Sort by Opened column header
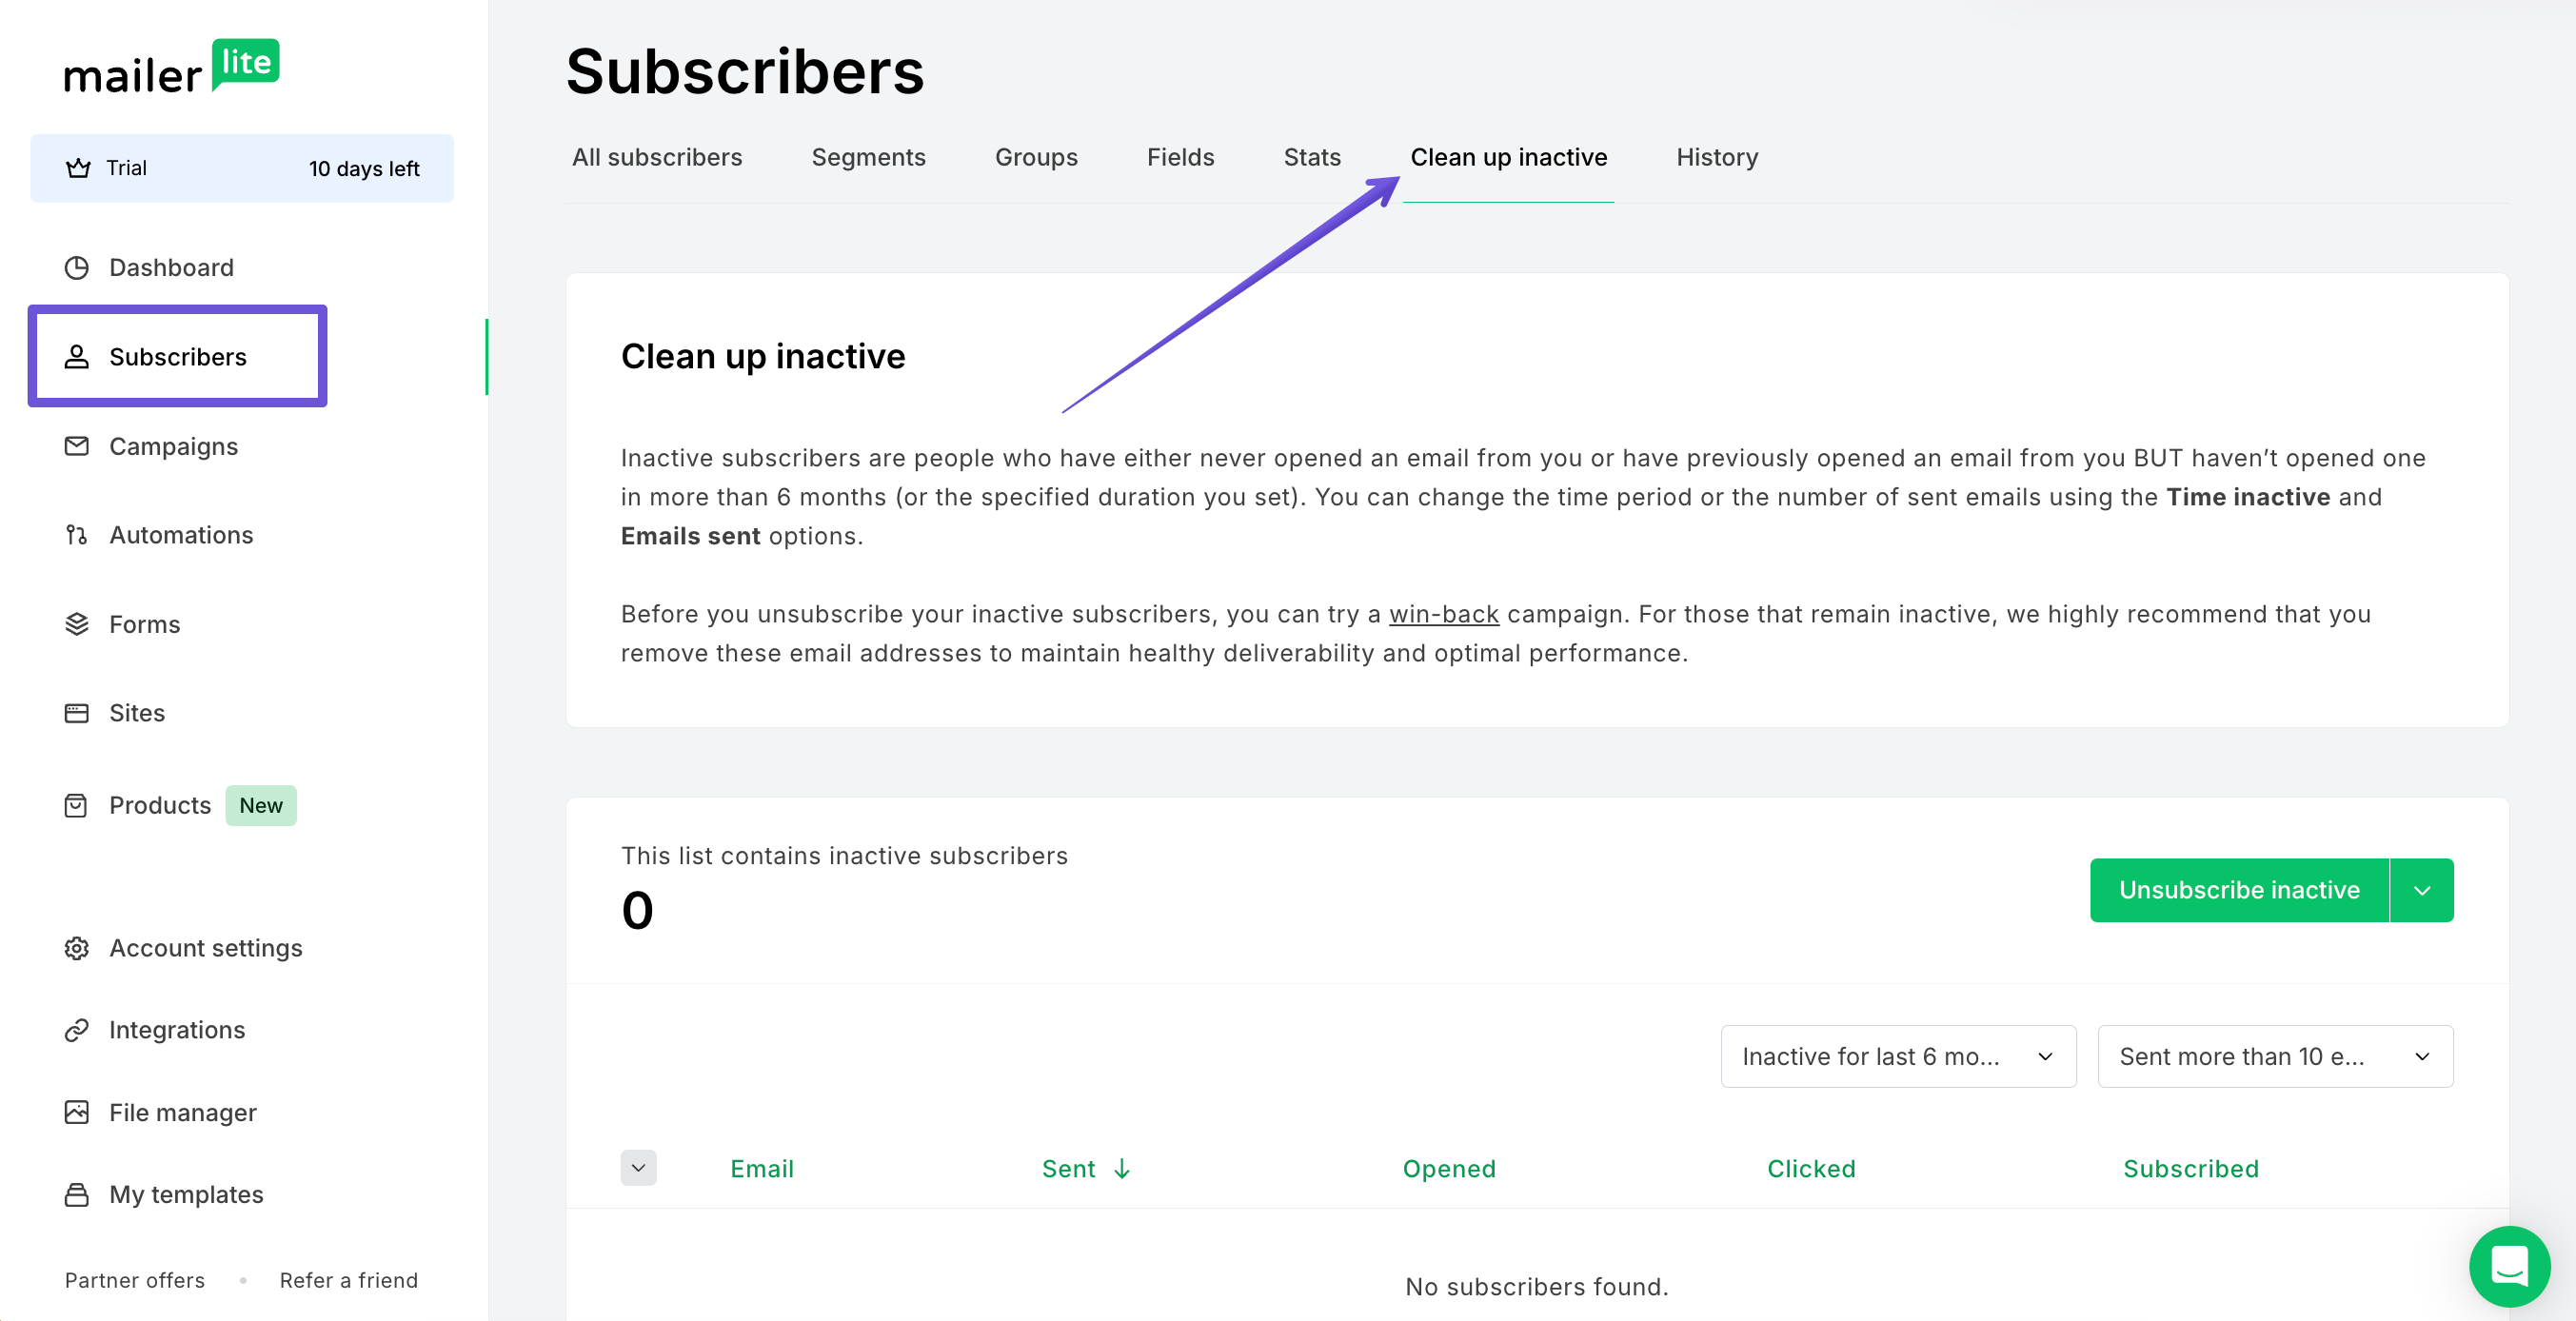 1449,1168
